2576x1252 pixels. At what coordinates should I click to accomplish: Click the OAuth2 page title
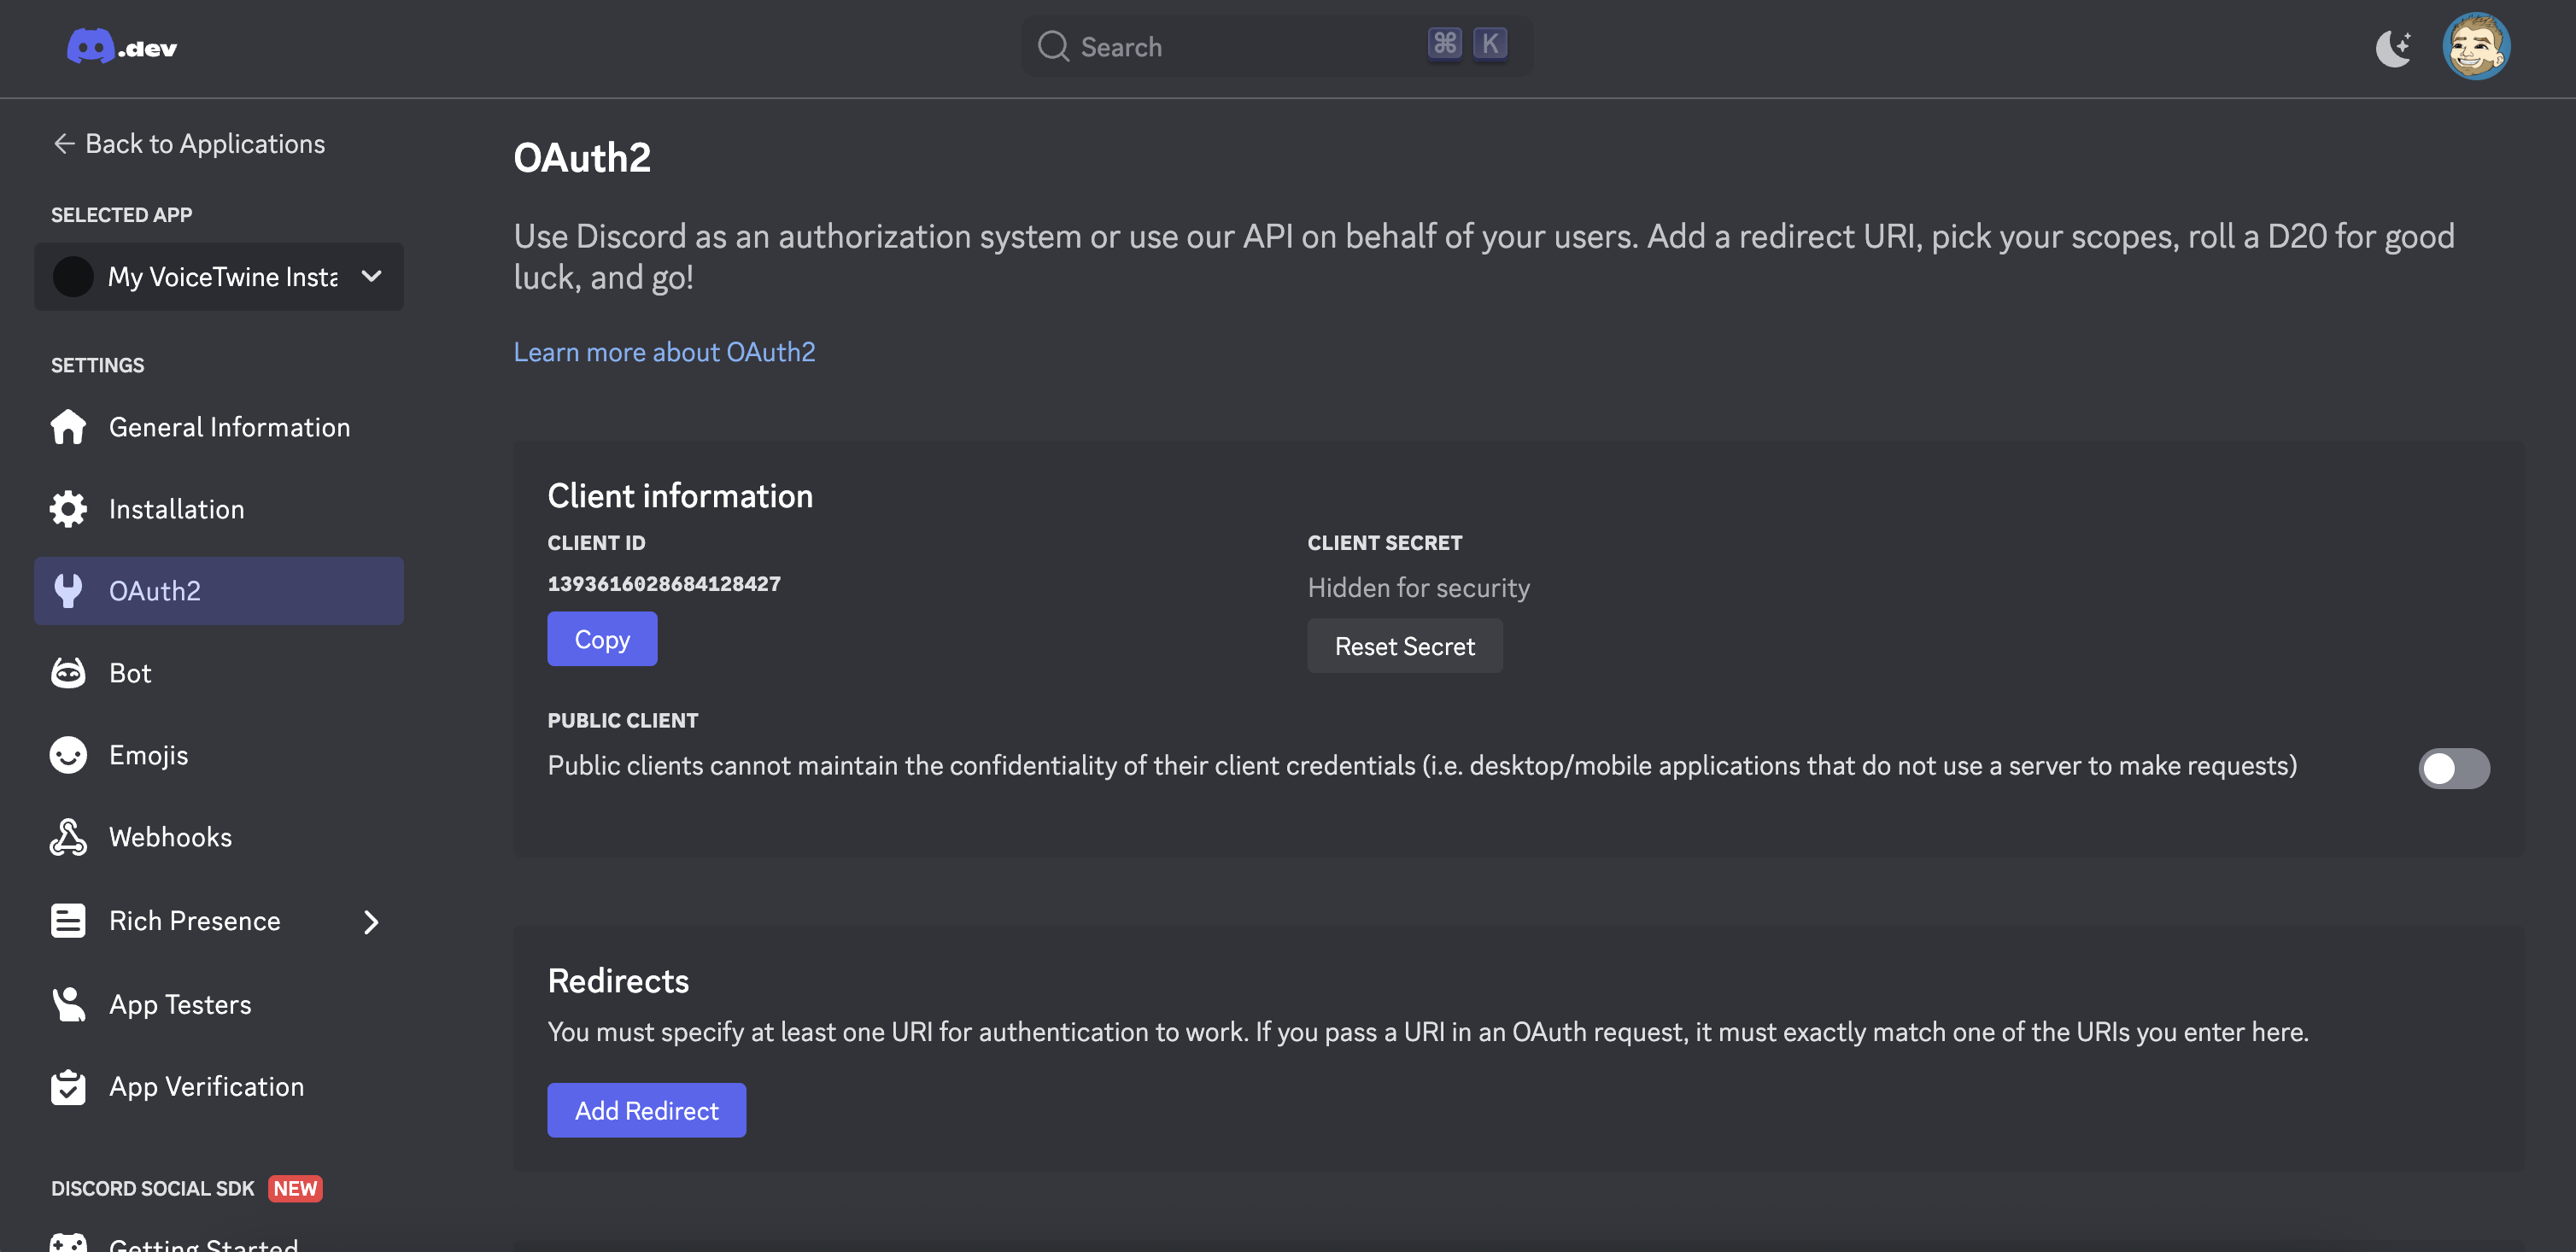(582, 158)
